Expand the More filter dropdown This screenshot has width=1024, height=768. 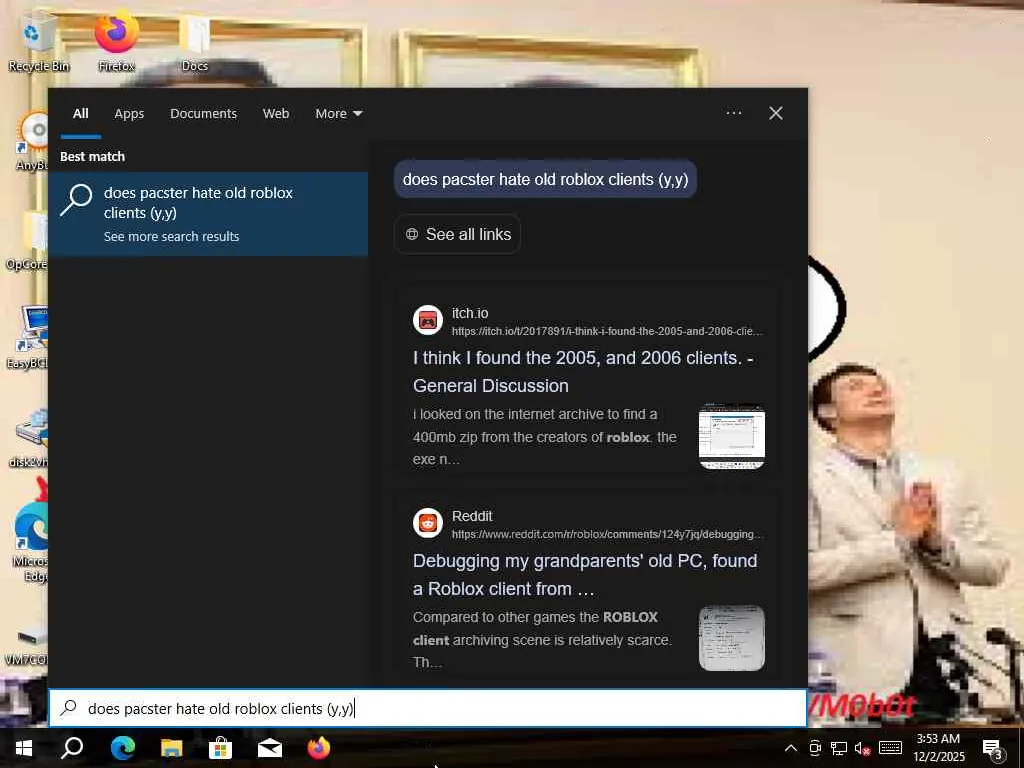click(x=338, y=114)
